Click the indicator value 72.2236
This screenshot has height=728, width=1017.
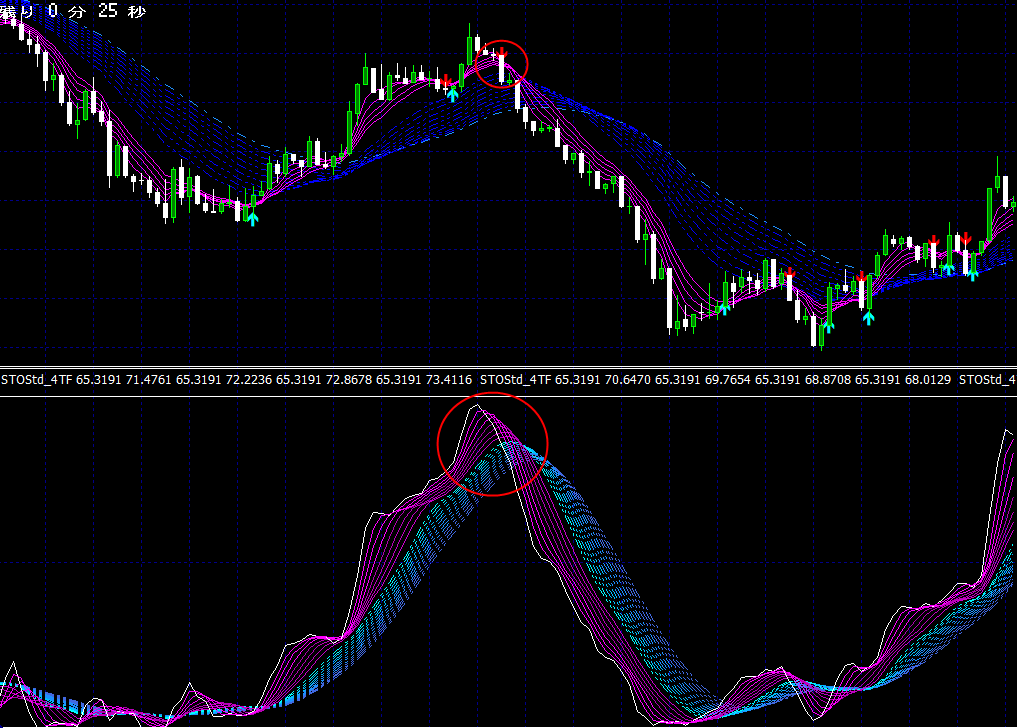click(248, 380)
